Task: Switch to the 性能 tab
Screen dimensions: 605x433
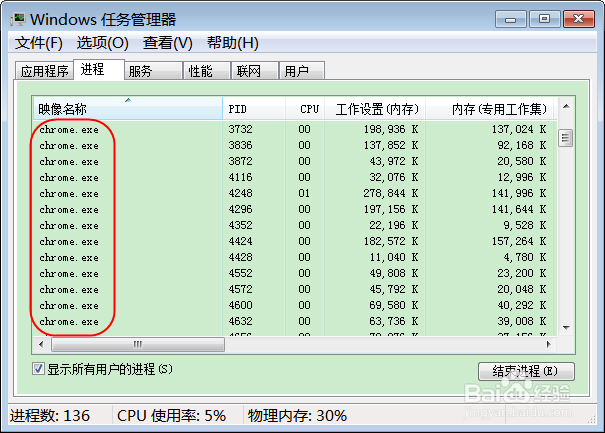Action: pos(206,71)
